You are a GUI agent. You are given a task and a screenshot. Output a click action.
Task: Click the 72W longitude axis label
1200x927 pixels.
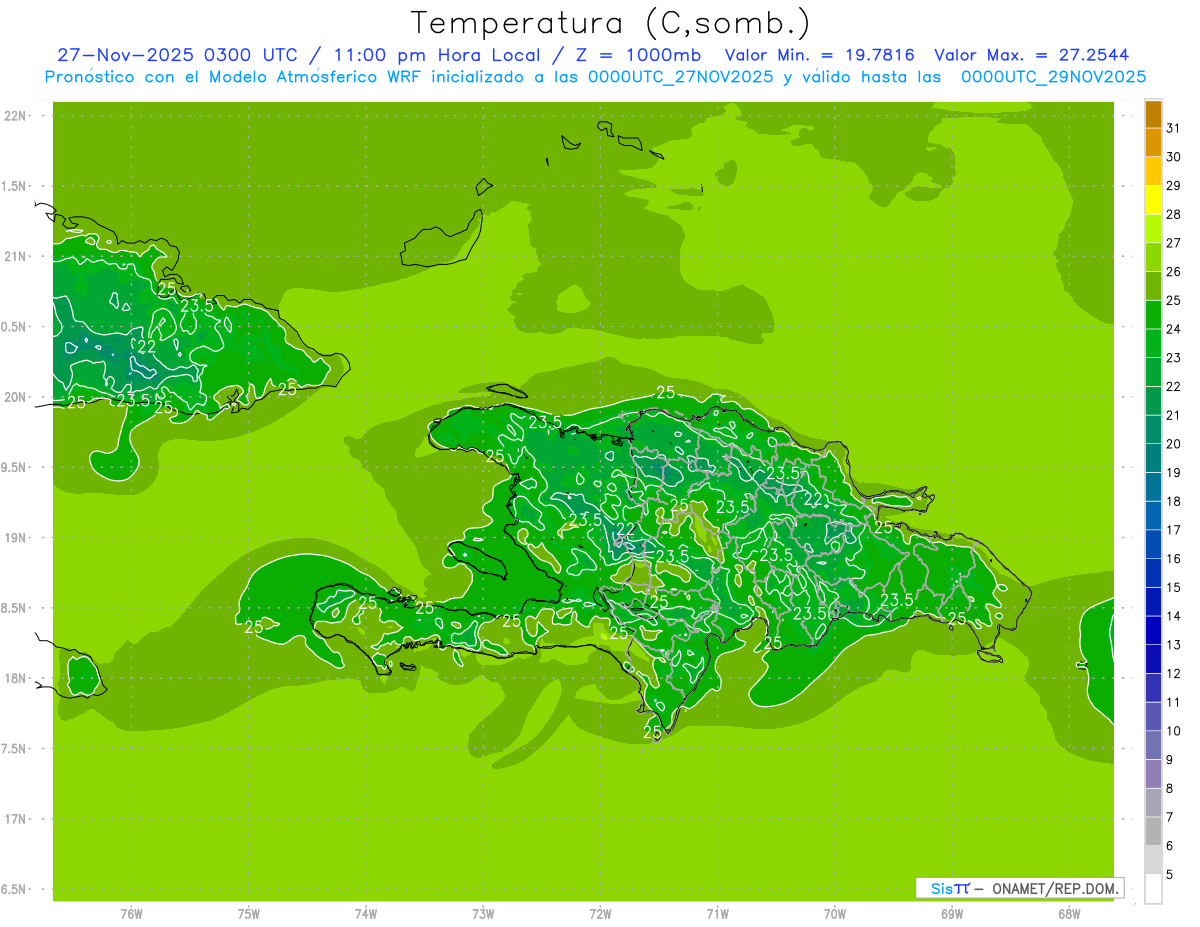(x=600, y=914)
